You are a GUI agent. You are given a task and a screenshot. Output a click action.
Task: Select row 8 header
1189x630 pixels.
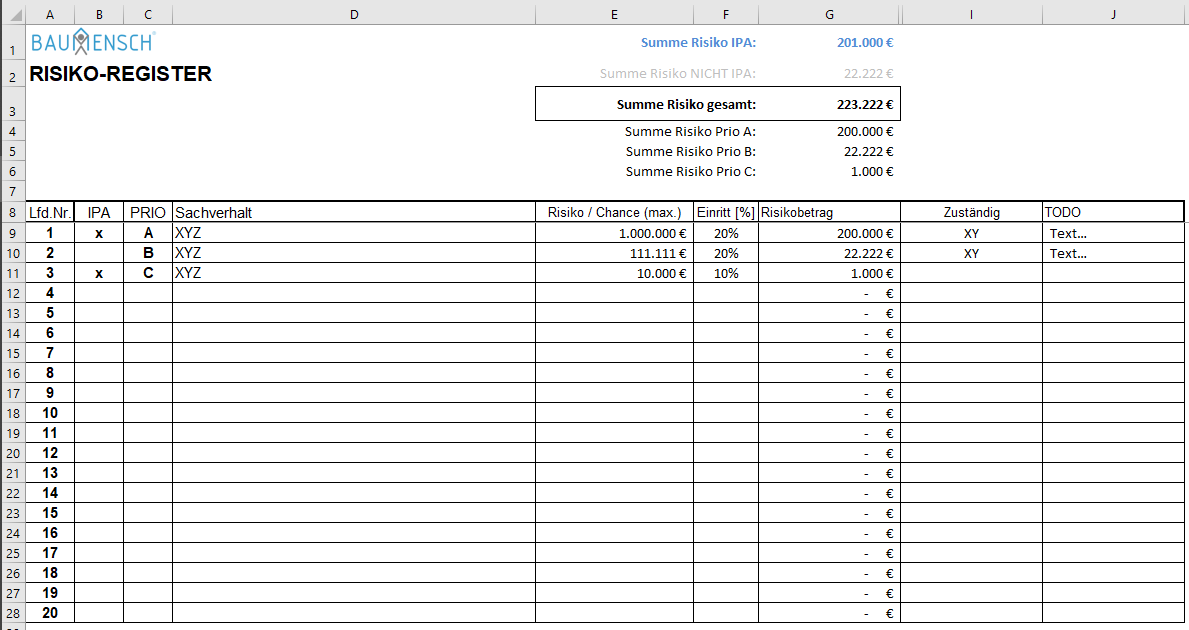click(12, 212)
